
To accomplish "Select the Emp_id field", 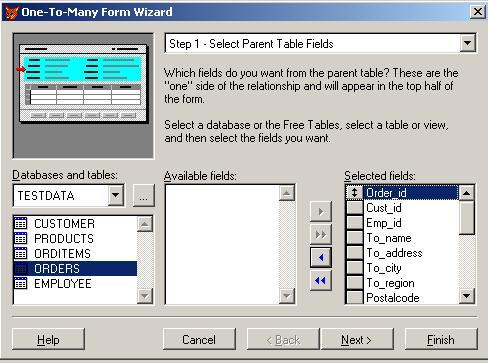I will tap(411, 223).
